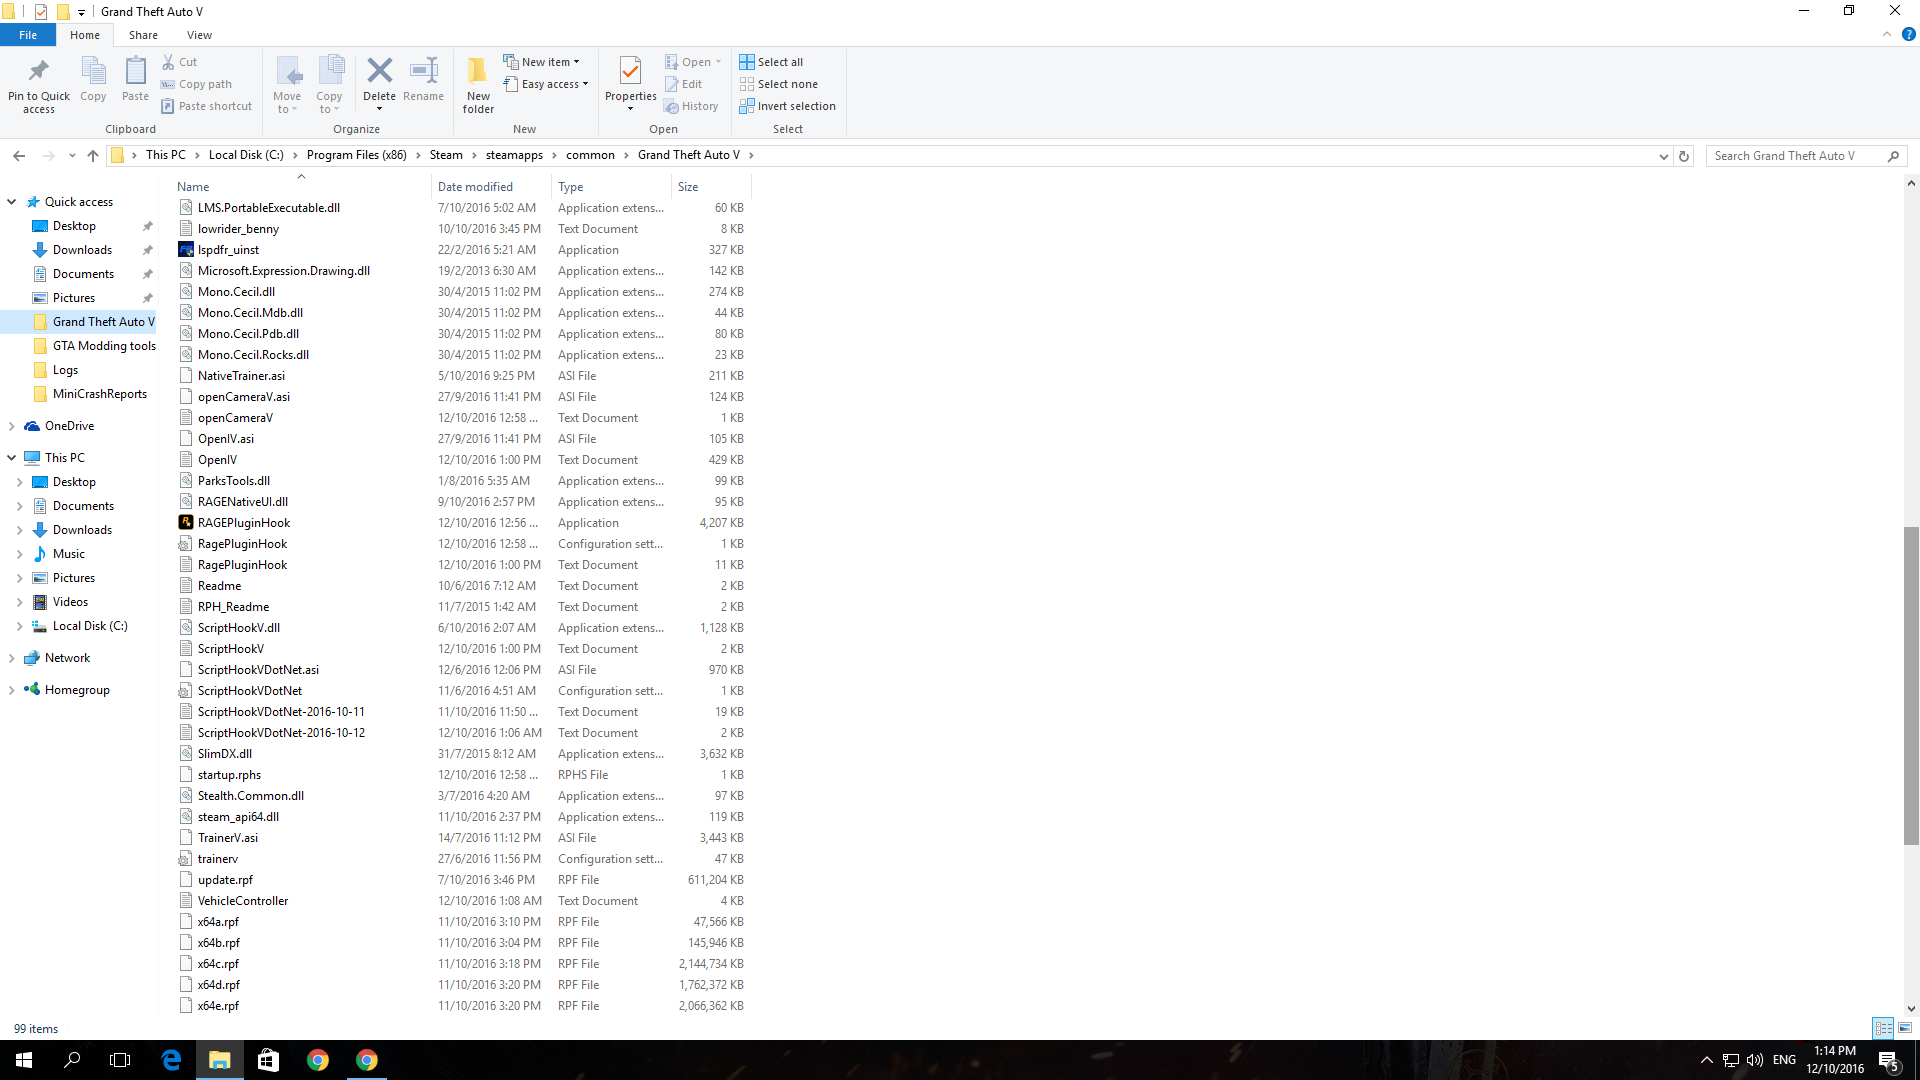Click the Search Grand Theft Auto V field
Image resolution: width=1920 pixels, height=1080 pixels.
[x=1794, y=156]
